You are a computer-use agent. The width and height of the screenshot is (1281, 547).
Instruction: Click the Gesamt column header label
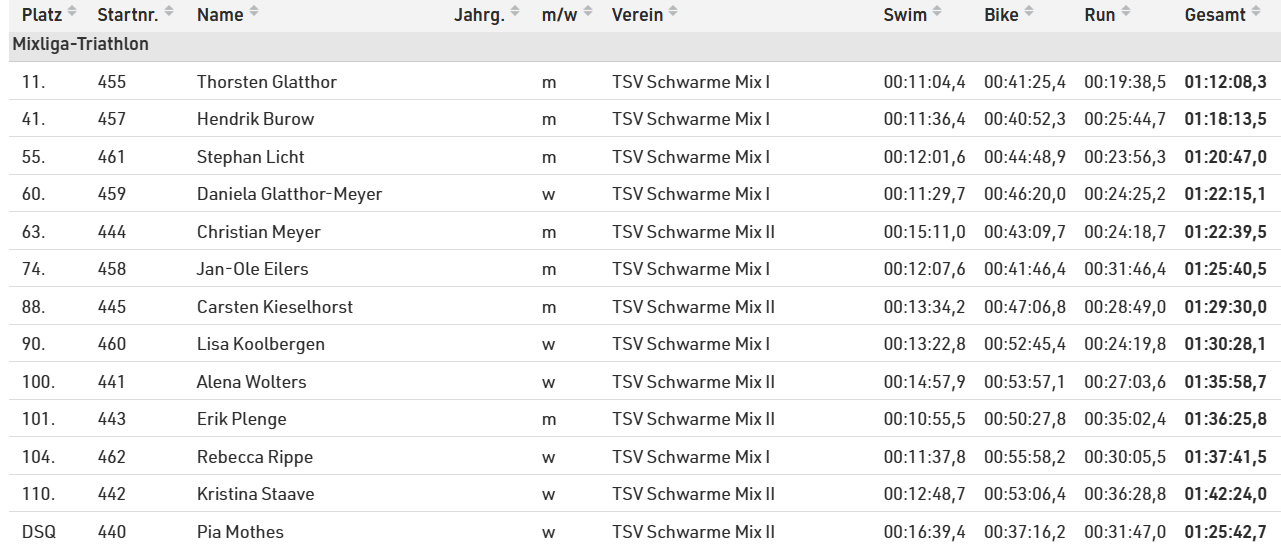click(1215, 15)
